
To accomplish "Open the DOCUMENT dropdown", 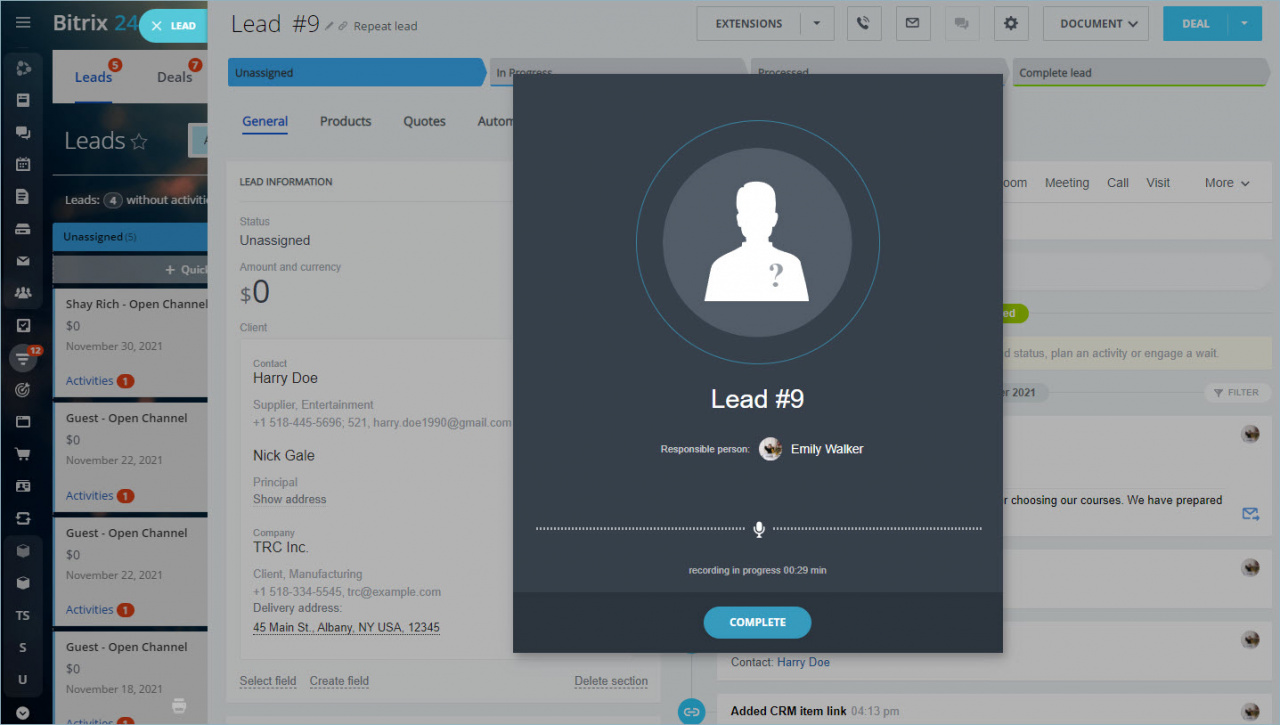I will click(x=1096, y=24).
